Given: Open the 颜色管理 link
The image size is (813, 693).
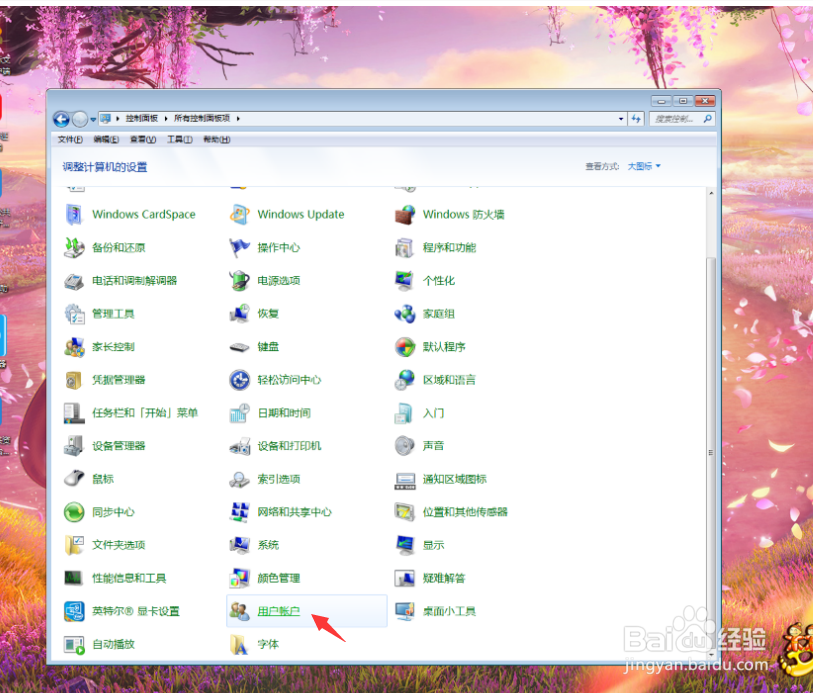Looking at the screenshot, I should click(x=278, y=578).
